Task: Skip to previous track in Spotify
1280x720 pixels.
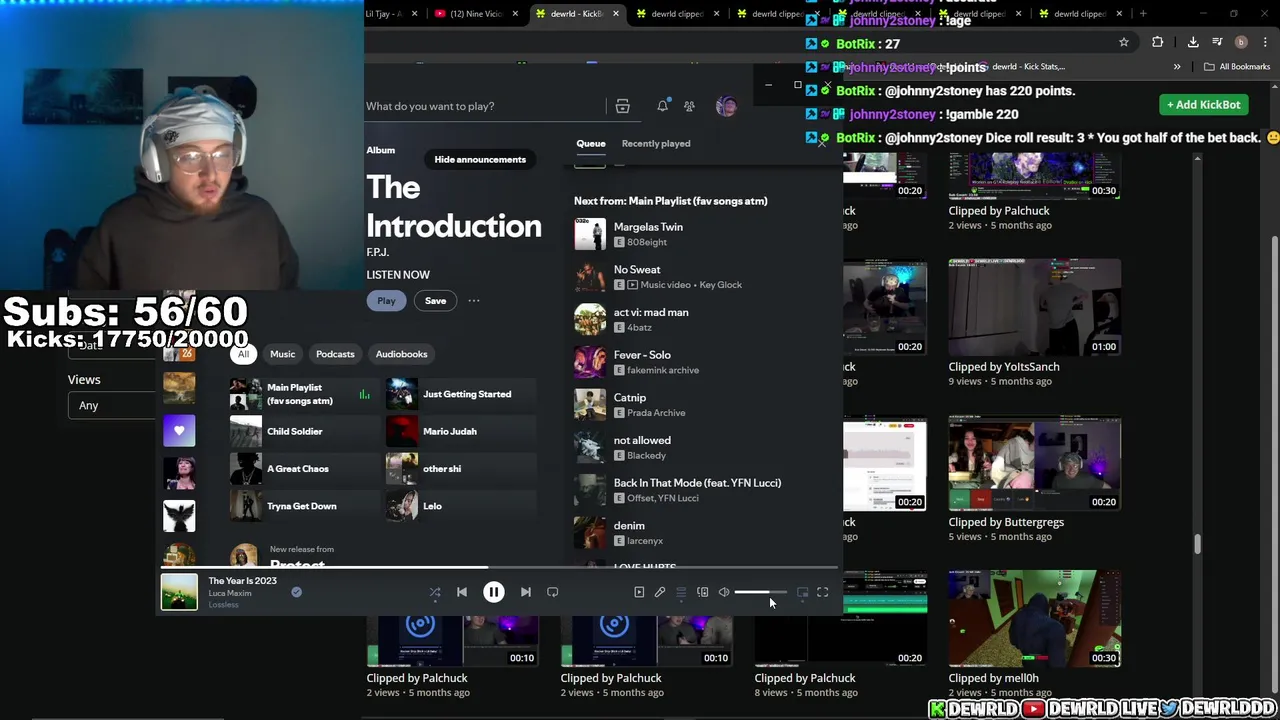Action: 462,592
